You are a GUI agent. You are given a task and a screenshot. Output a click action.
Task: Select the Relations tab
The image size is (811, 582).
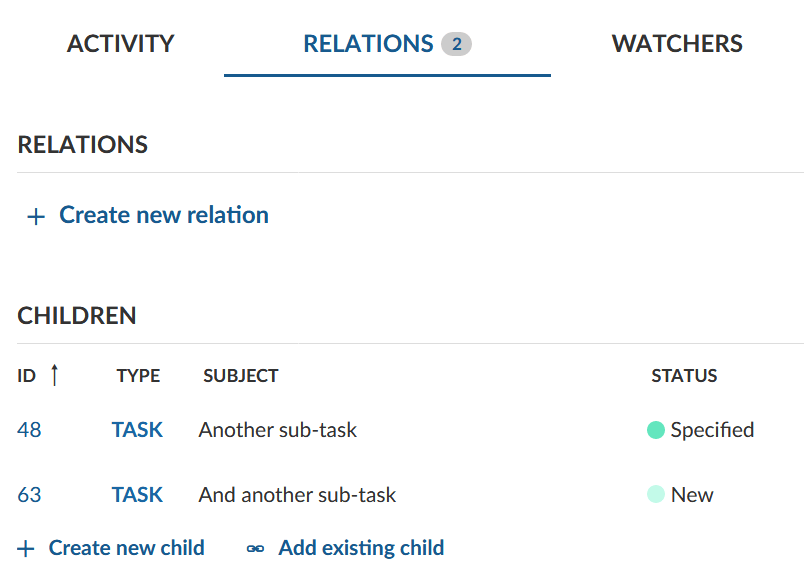pyautogui.click(x=368, y=44)
